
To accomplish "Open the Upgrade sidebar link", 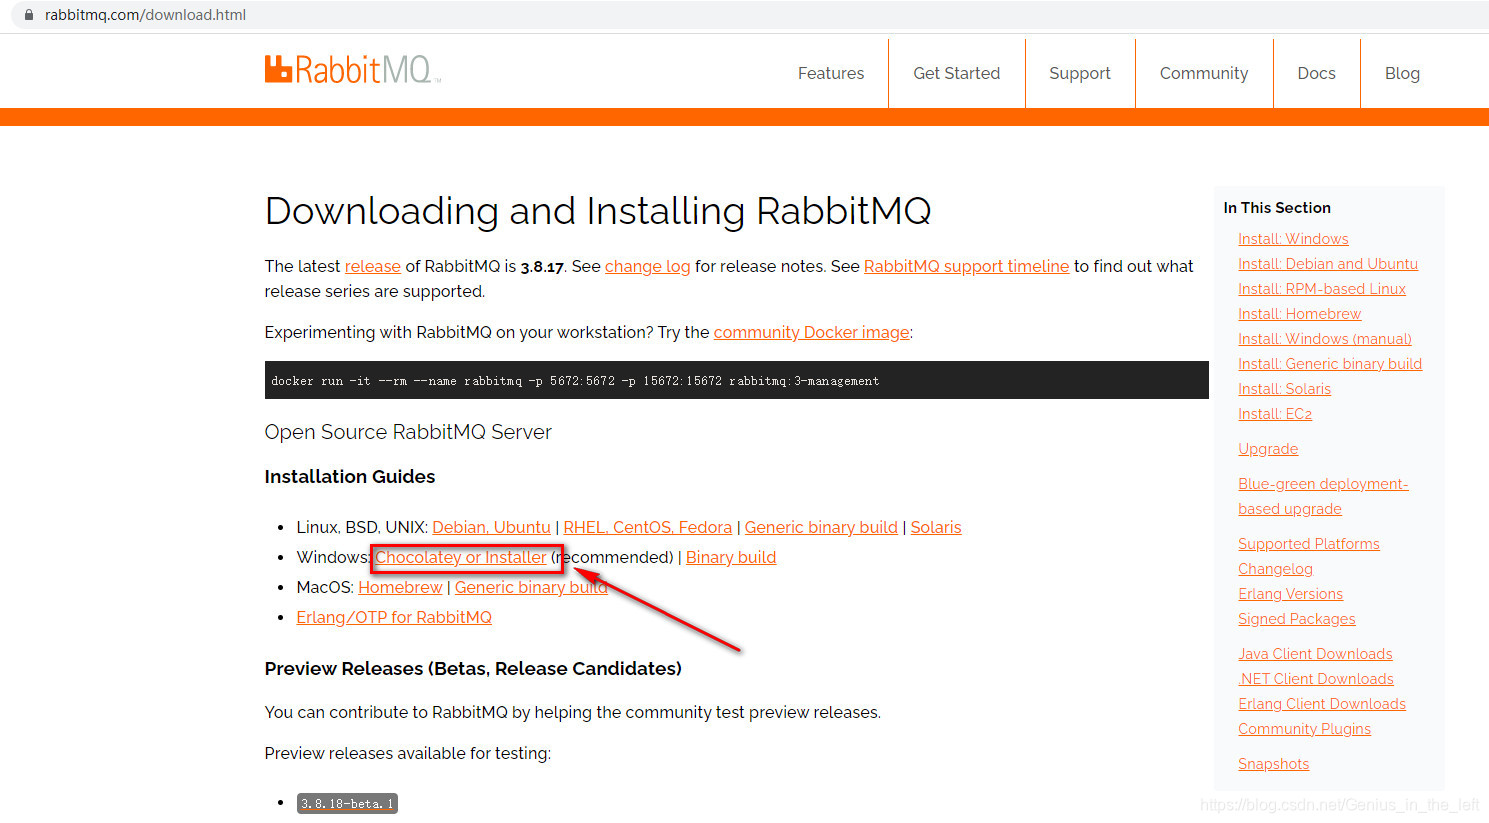I will tap(1268, 449).
